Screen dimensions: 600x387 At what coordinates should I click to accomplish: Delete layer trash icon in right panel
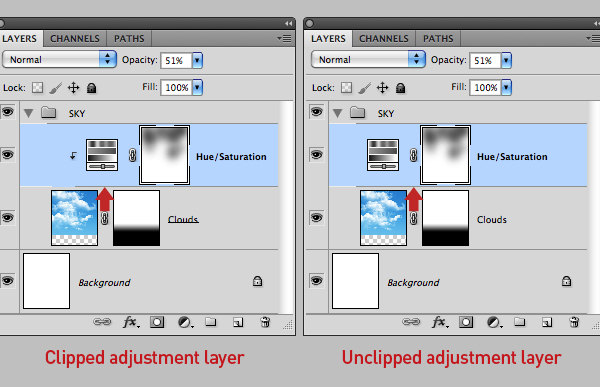point(574,322)
